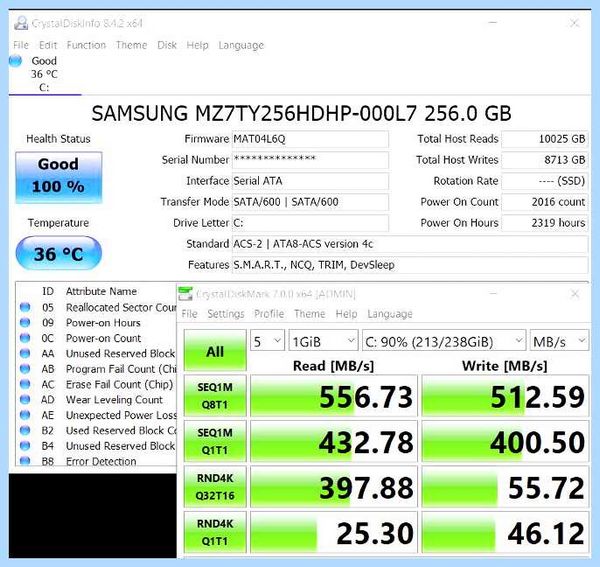The image size is (600, 567).
Task: Click status orb for Used Reserved Block row
Action: tap(25, 430)
